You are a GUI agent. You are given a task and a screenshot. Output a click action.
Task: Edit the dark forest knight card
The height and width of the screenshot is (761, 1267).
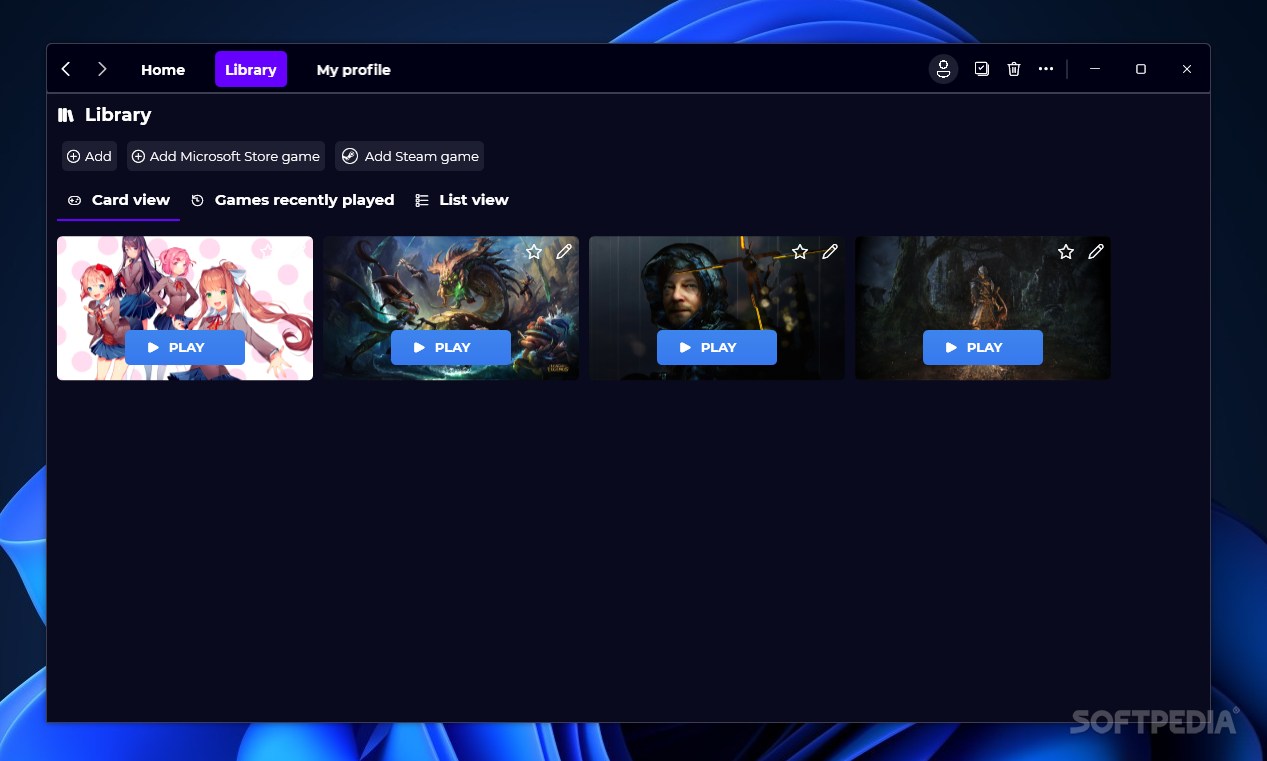[x=1096, y=252]
